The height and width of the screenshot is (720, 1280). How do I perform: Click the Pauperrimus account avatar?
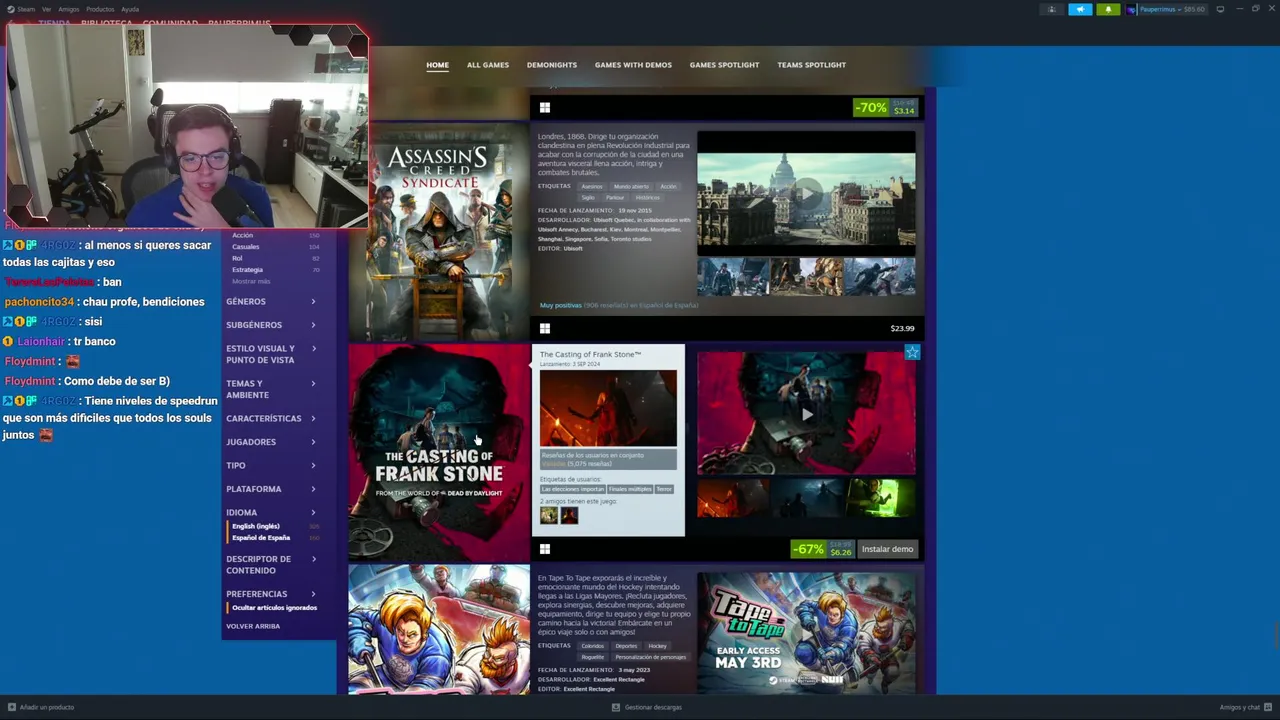pos(1132,9)
